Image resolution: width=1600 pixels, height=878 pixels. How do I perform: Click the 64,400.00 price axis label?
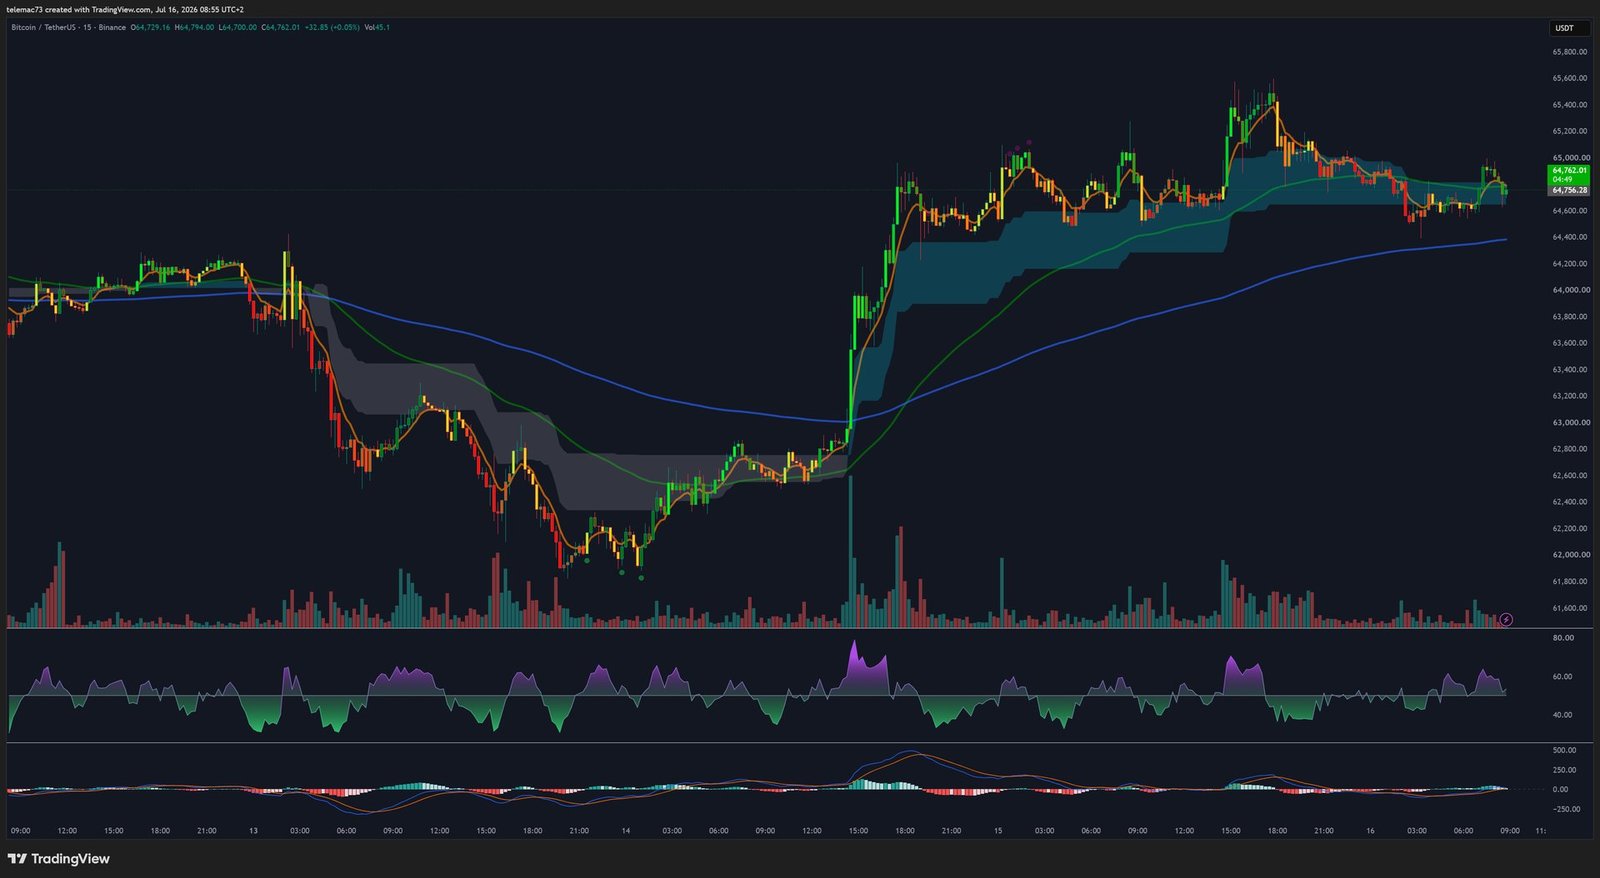[x=1569, y=237]
